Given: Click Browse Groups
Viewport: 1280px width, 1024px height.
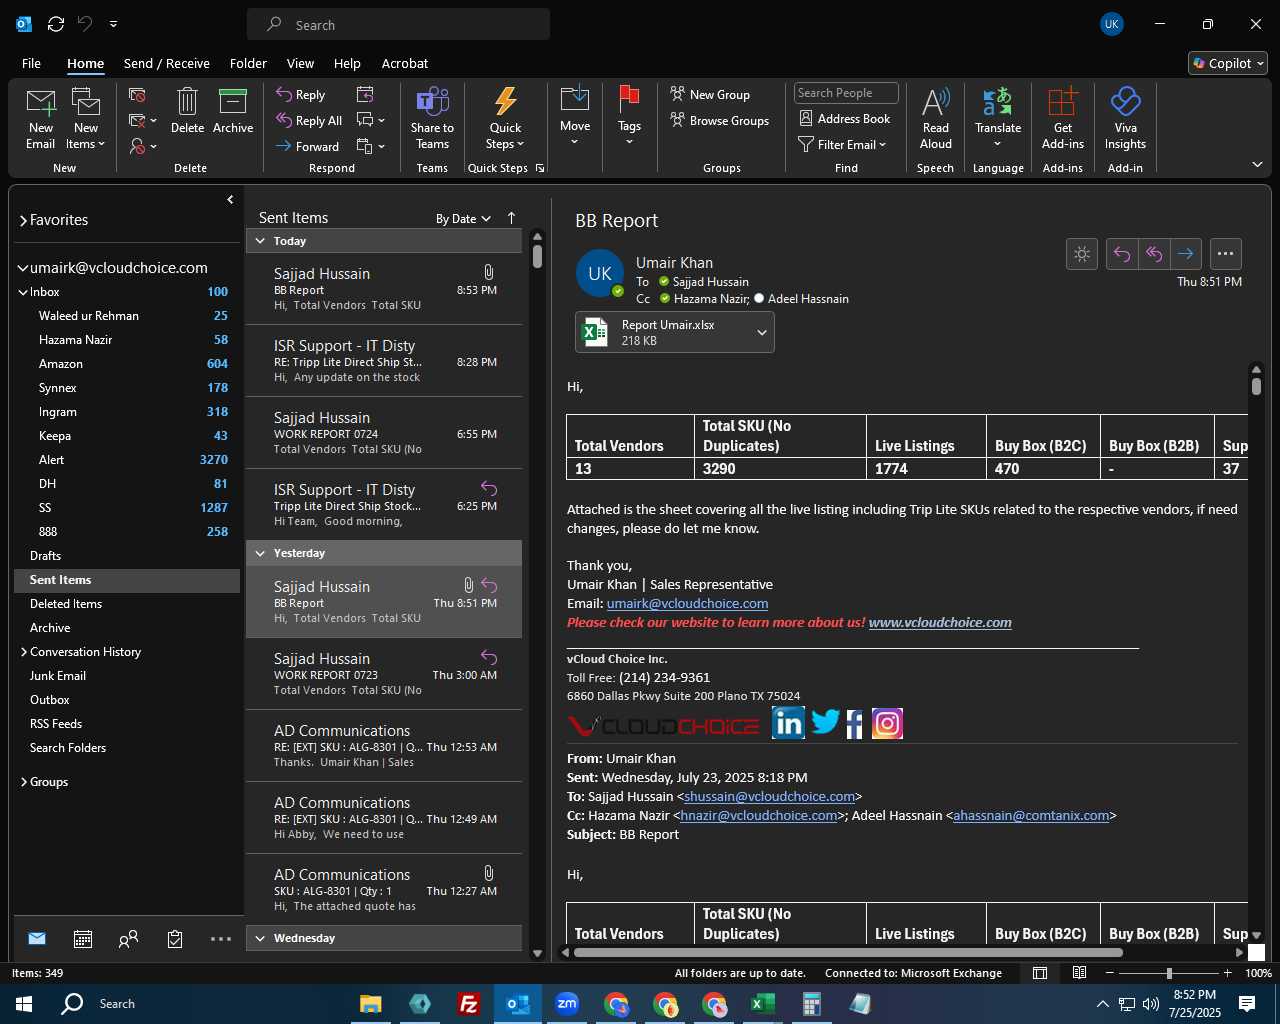Looking at the screenshot, I should [720, 121].
